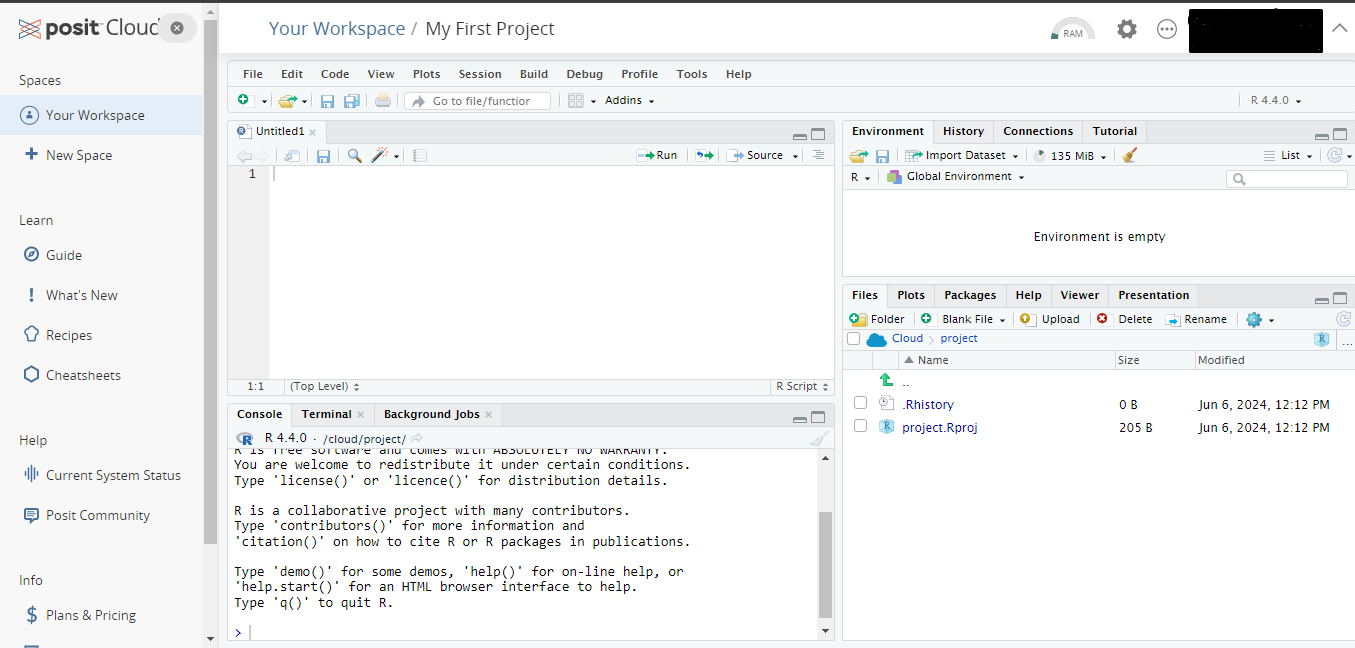The image size is (1355, 648).
Task: Save workspace icon in Environment pane
Action: coord(882,156)
